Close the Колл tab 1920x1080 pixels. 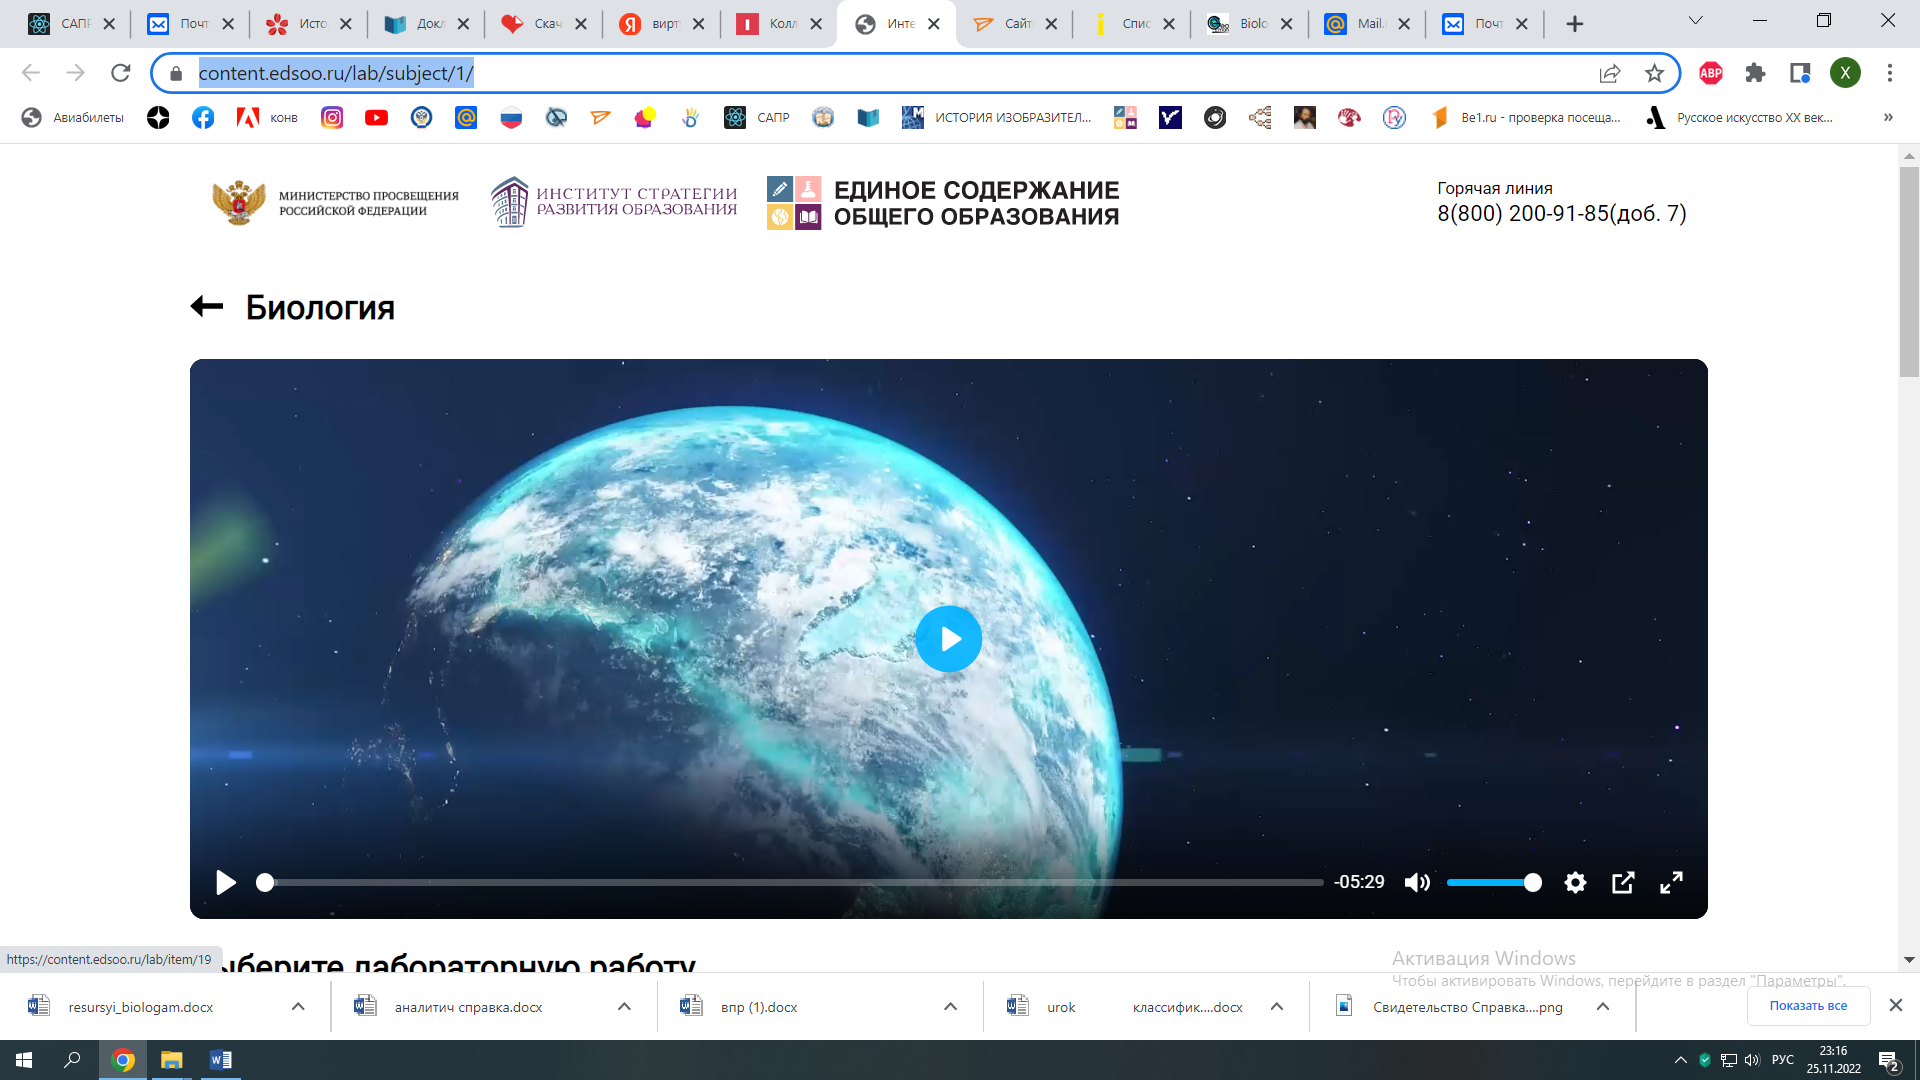tap(816, 24)
